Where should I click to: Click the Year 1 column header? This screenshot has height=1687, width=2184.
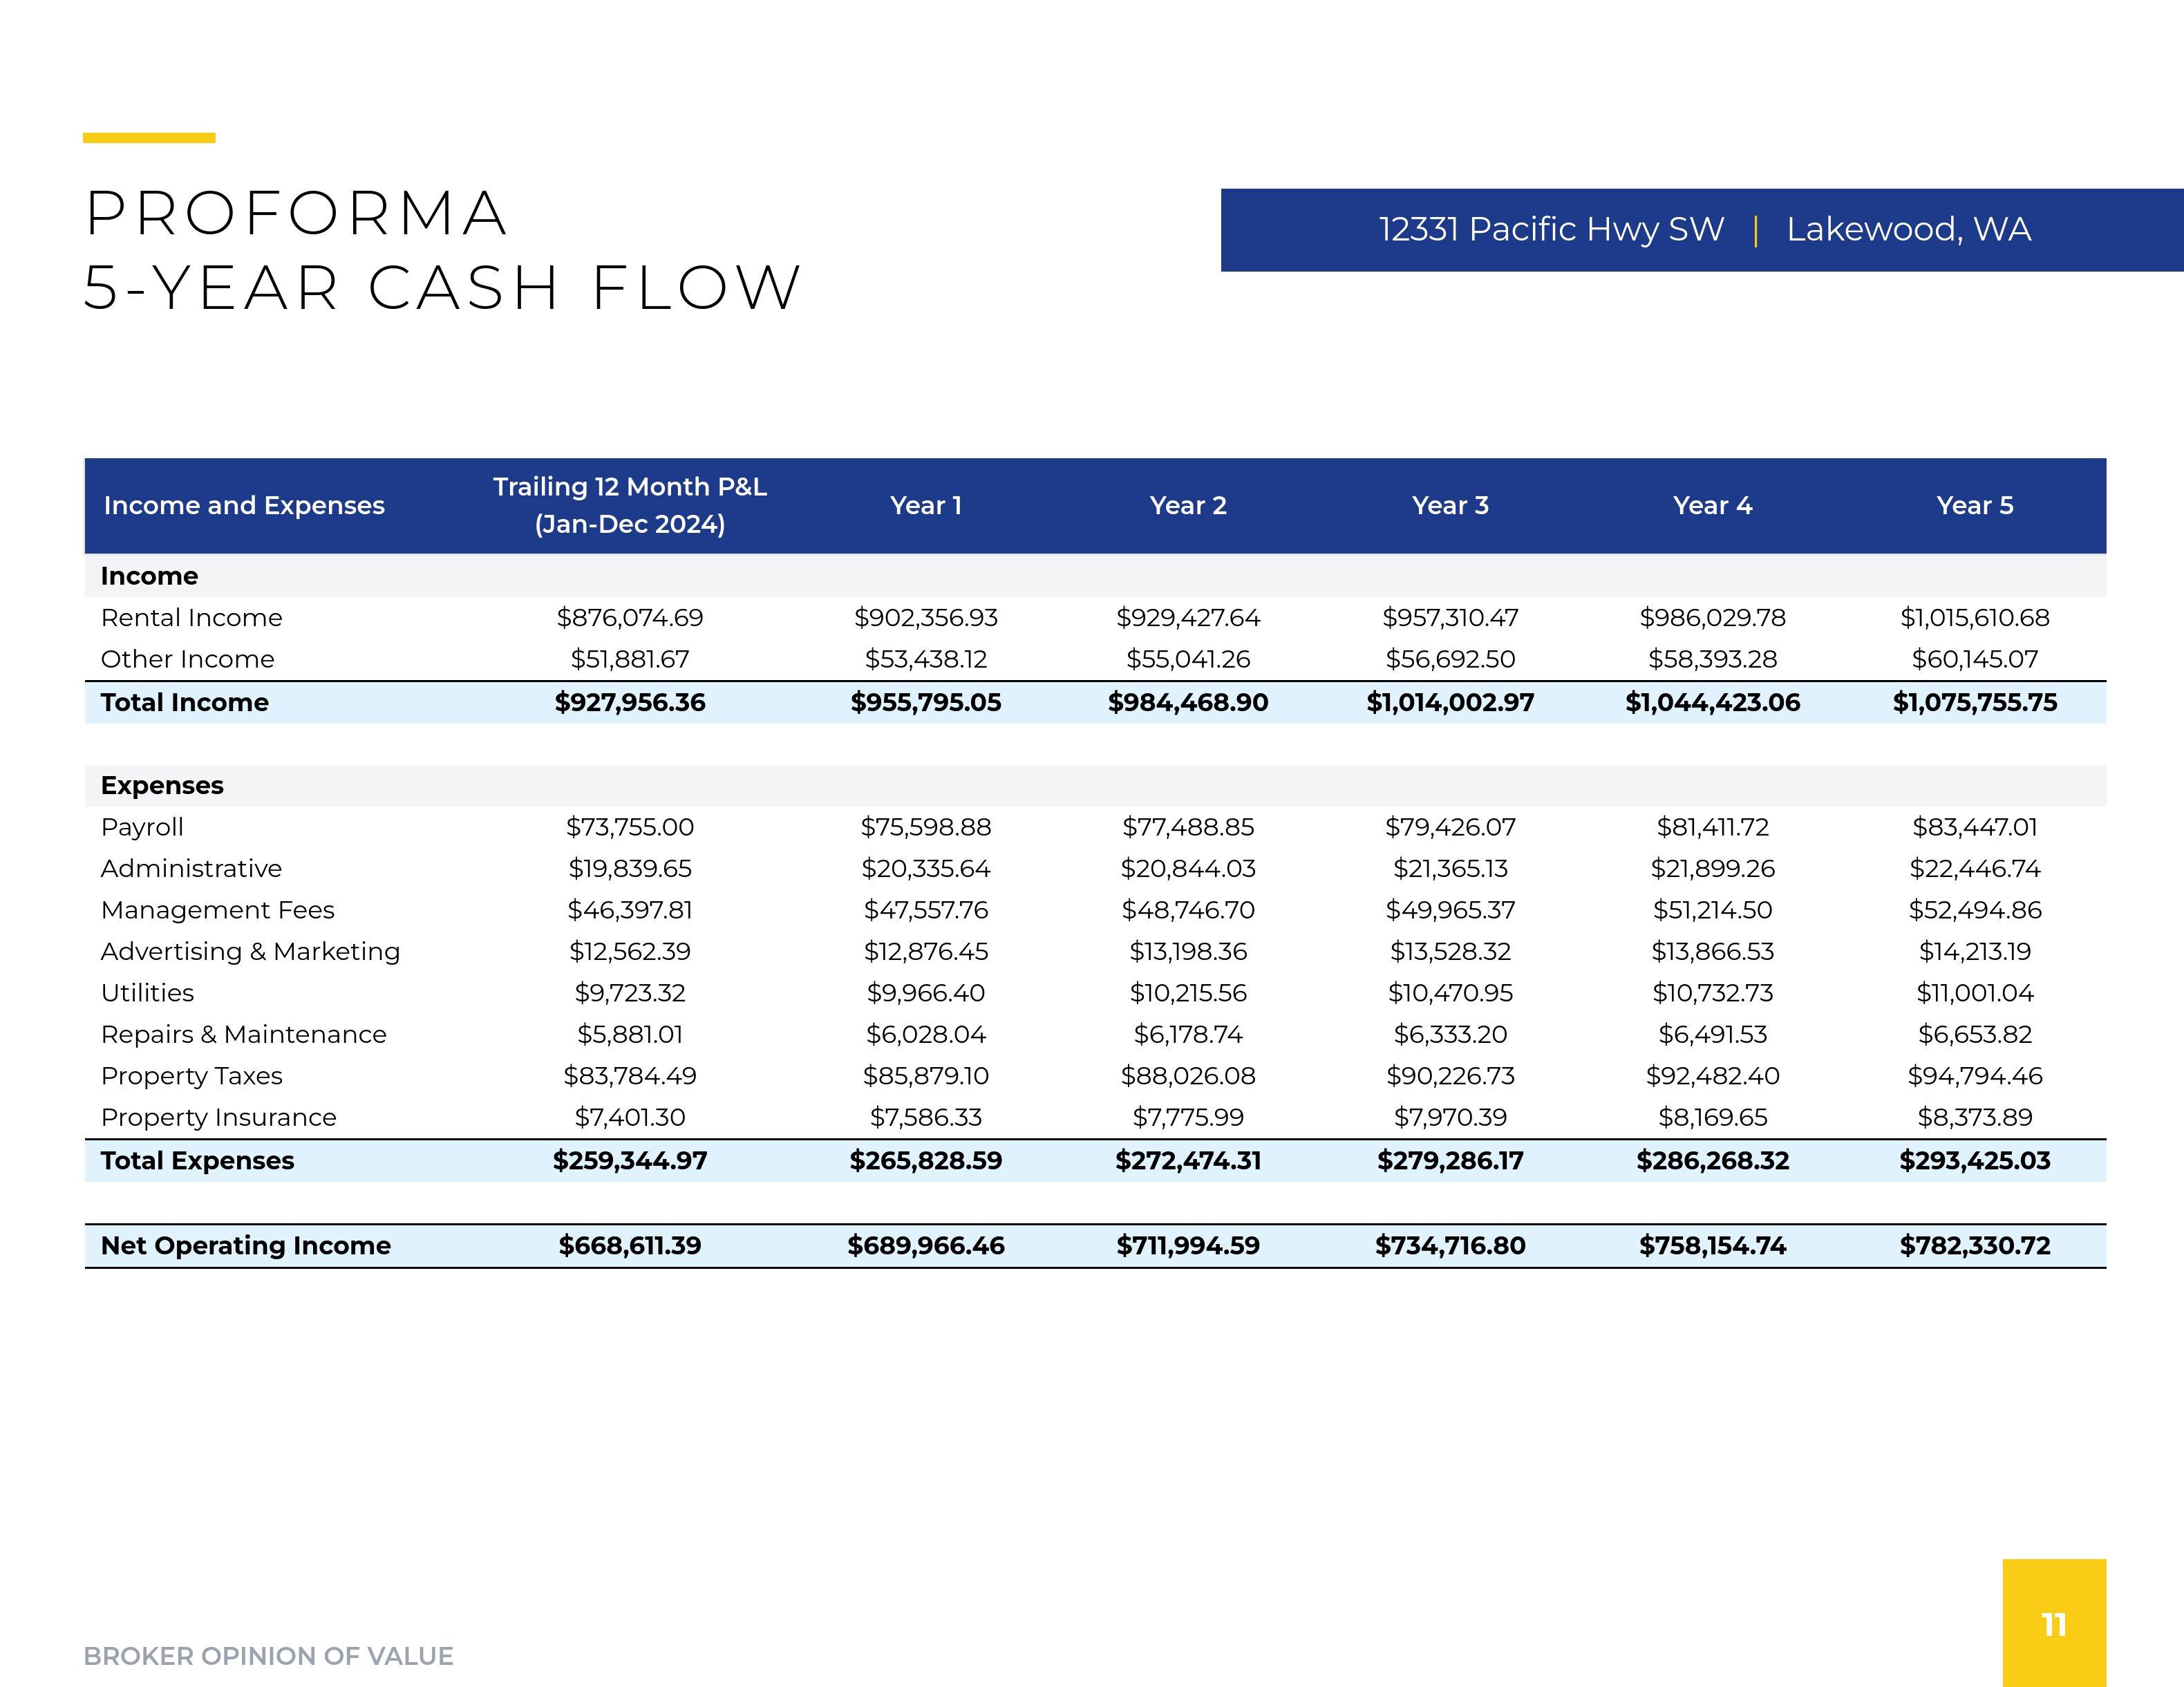click(925, 506)
